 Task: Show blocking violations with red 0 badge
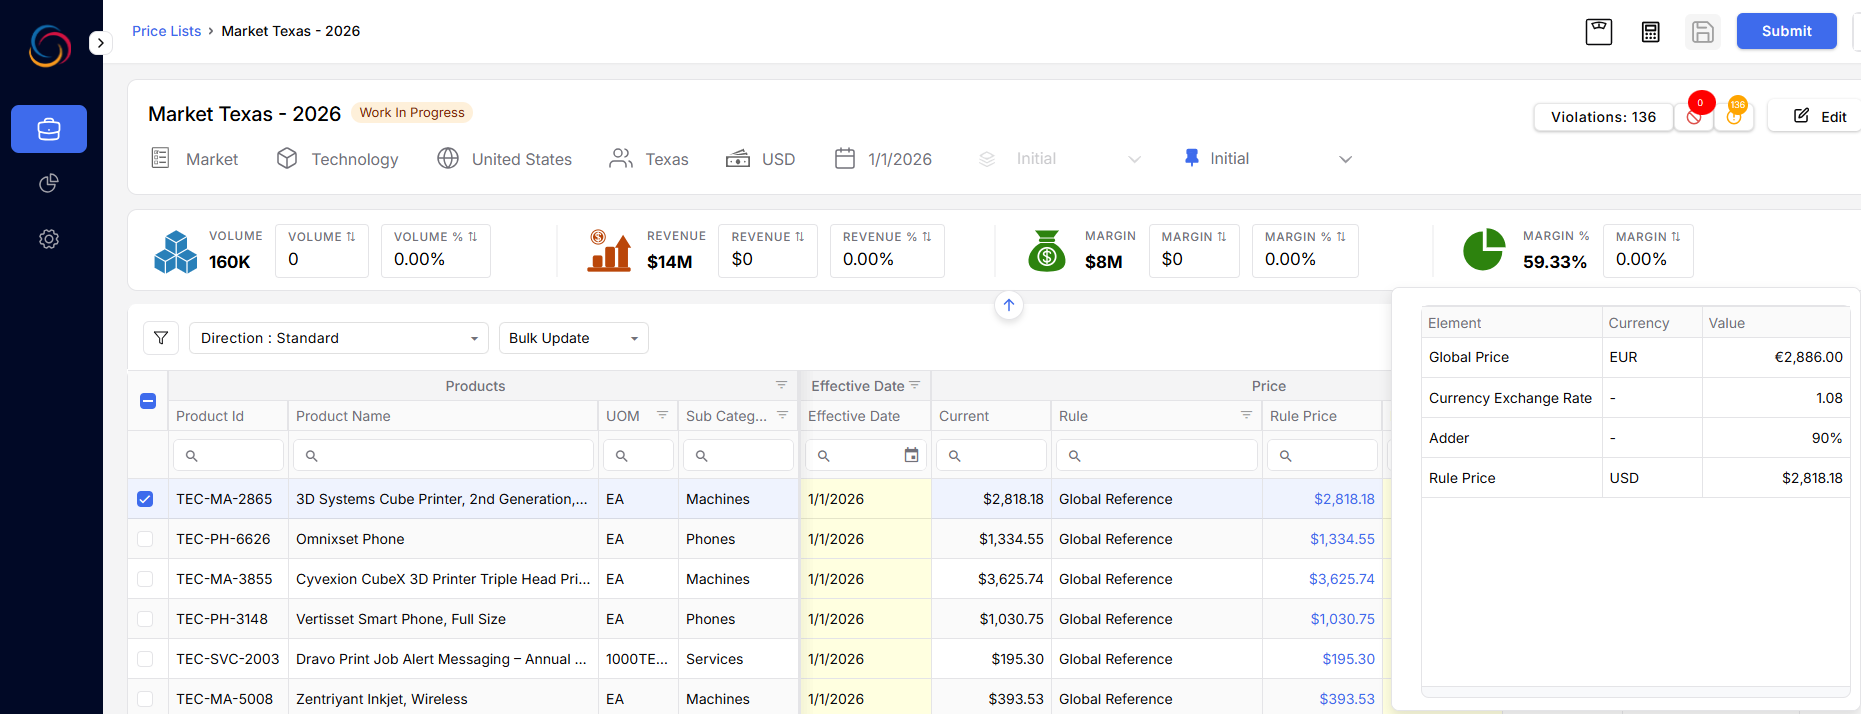click(x=1695, y=116)
